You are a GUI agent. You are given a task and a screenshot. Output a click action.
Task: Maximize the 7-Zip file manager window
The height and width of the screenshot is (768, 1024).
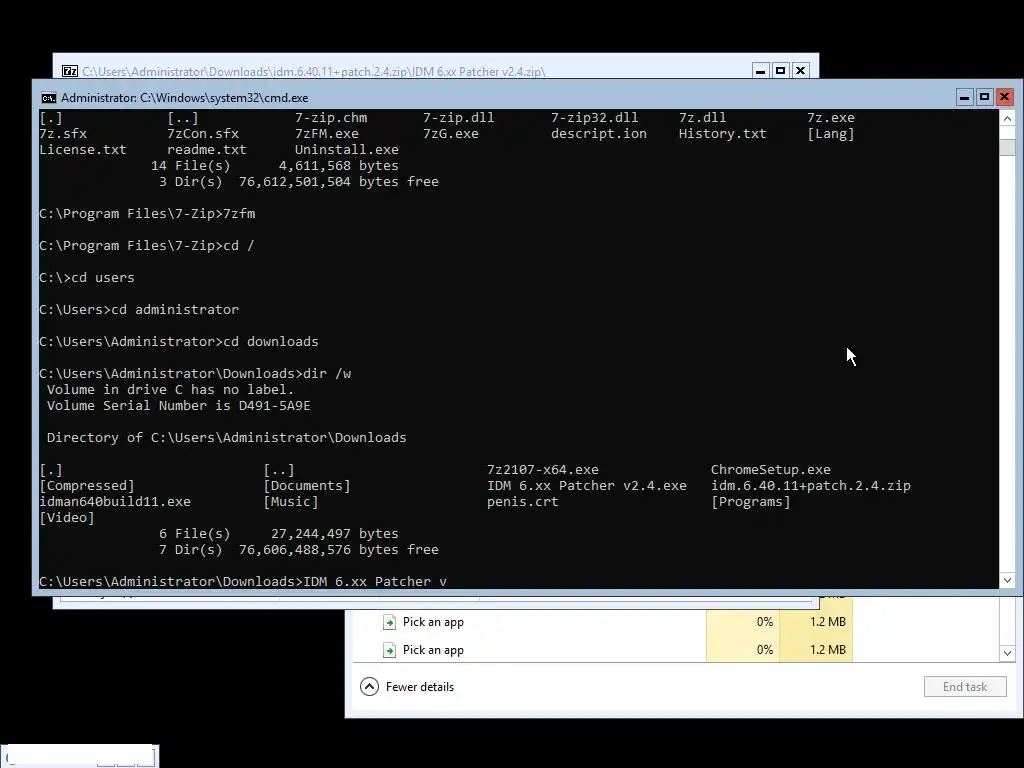pos(780,71)
